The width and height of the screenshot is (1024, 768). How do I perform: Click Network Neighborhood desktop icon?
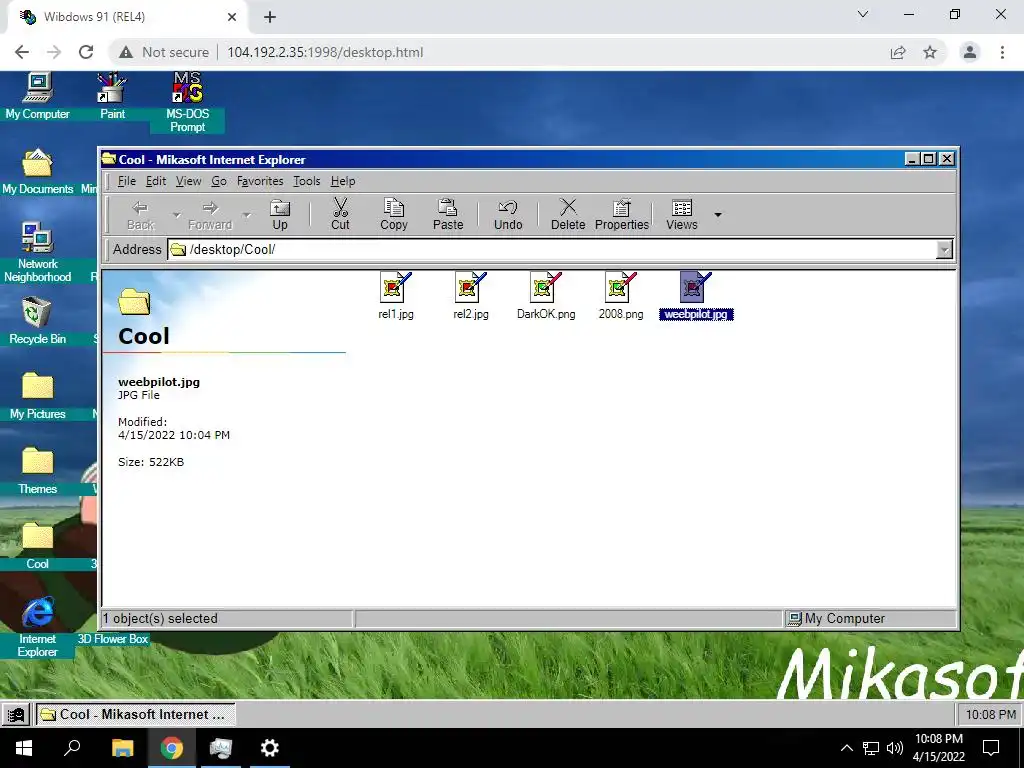pos(37,252)
